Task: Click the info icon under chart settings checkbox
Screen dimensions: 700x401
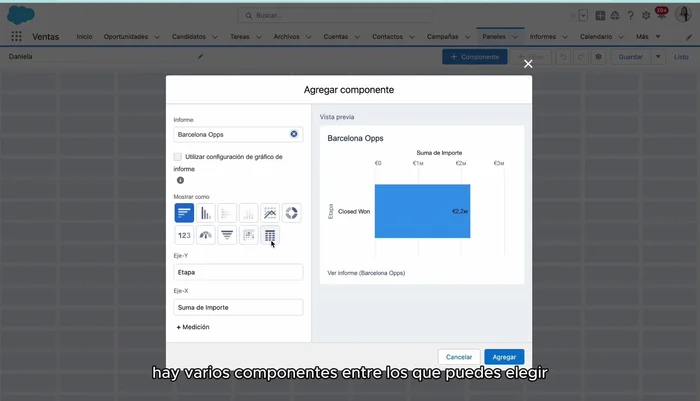Action: [180, 180]
